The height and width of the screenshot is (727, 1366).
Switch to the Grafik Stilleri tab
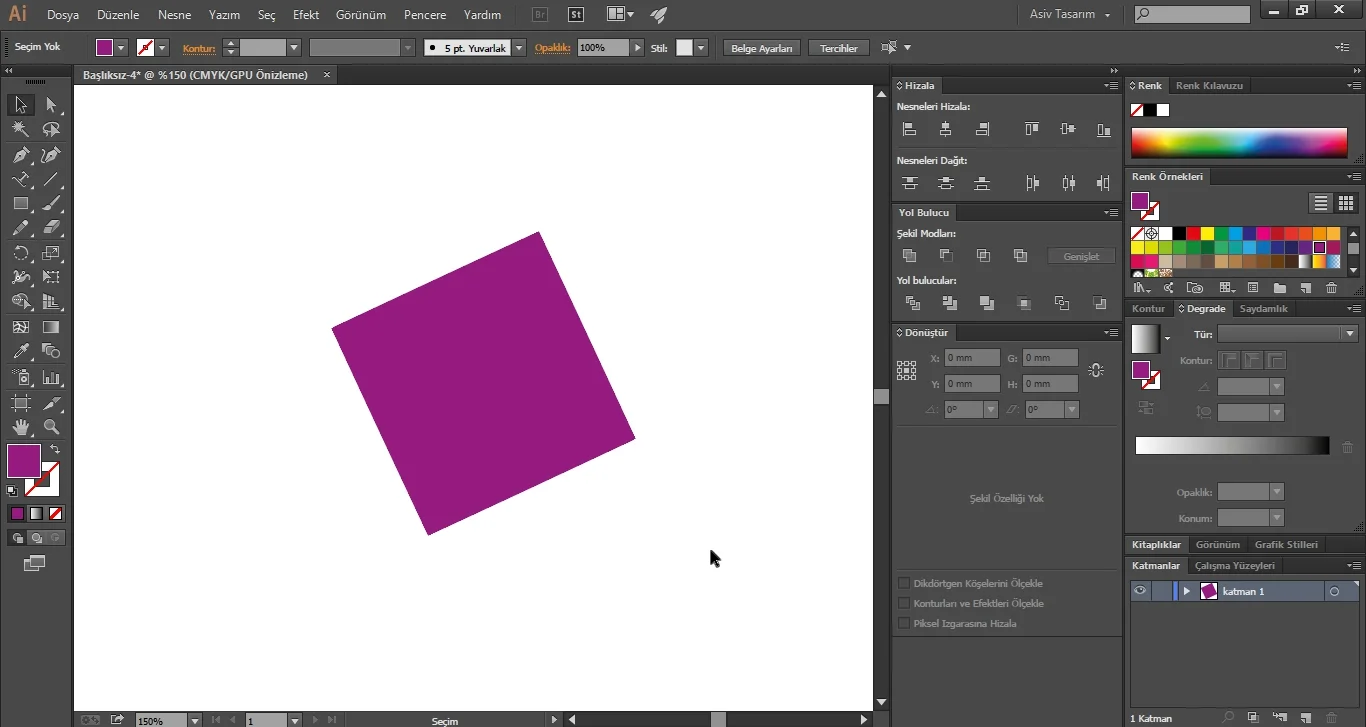(1286, 545)
